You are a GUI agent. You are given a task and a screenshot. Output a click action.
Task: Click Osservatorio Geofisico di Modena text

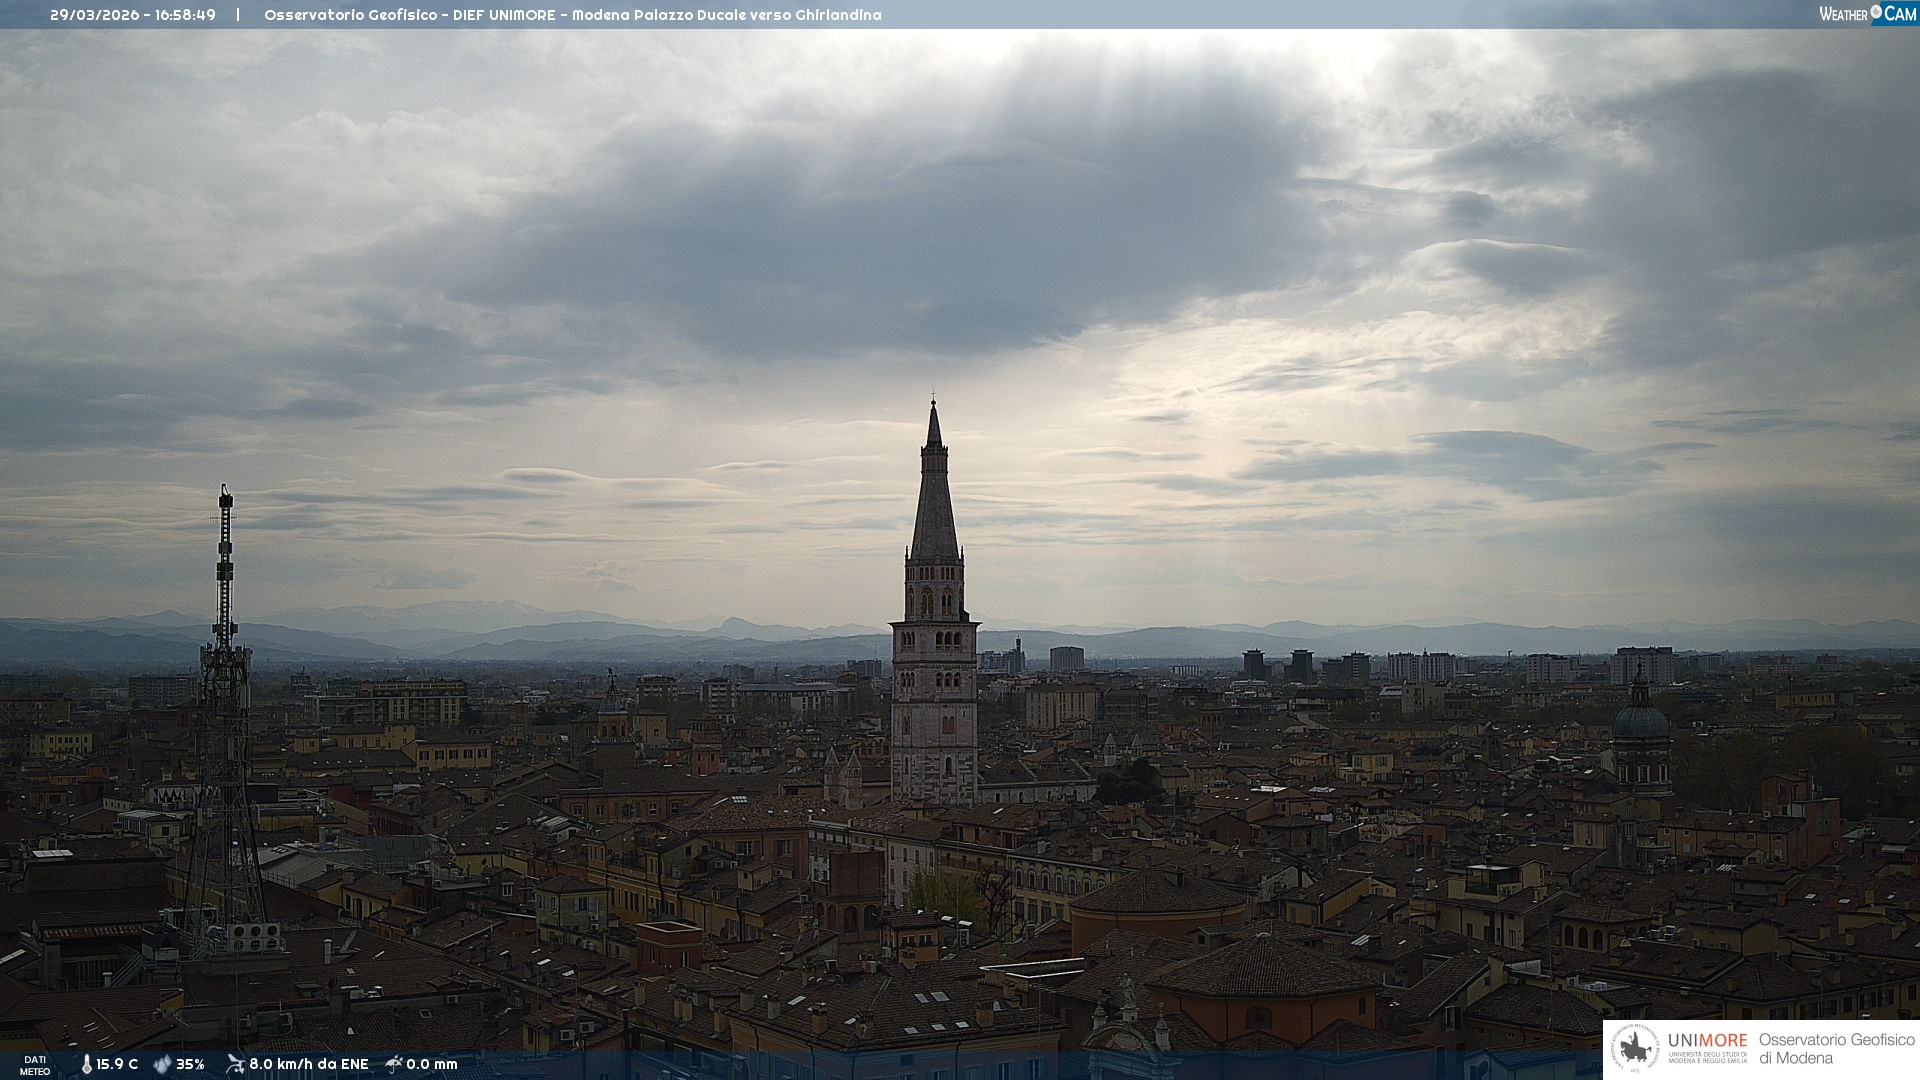1836,1049
